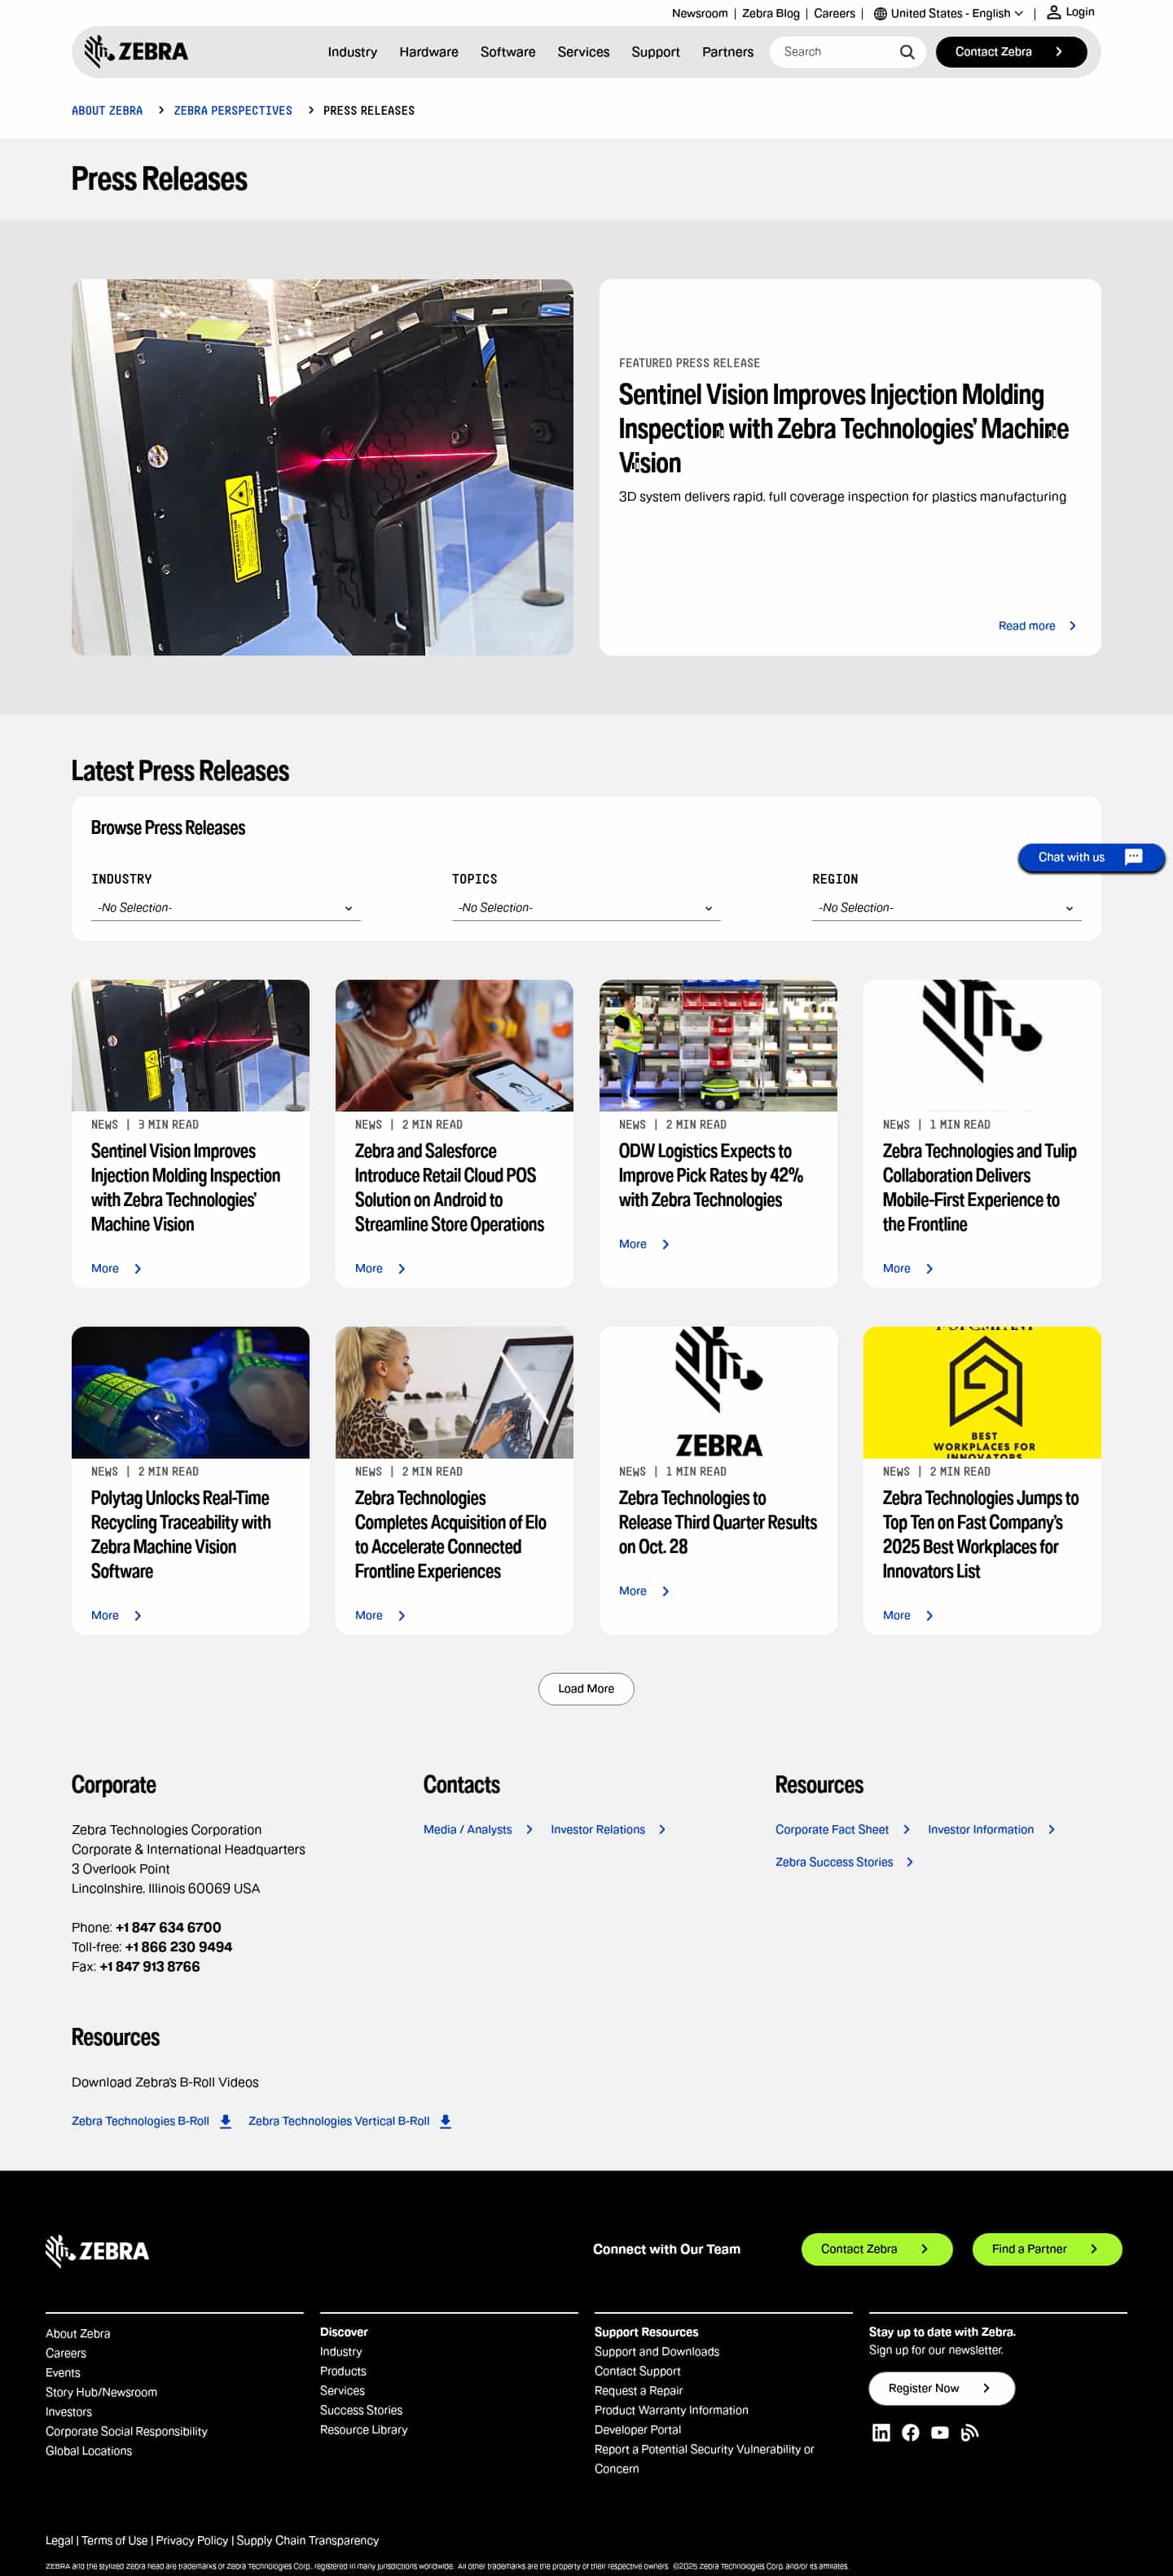
Task: Open the Services menu in the navigation bar
Action: click(x=583, y=52)
